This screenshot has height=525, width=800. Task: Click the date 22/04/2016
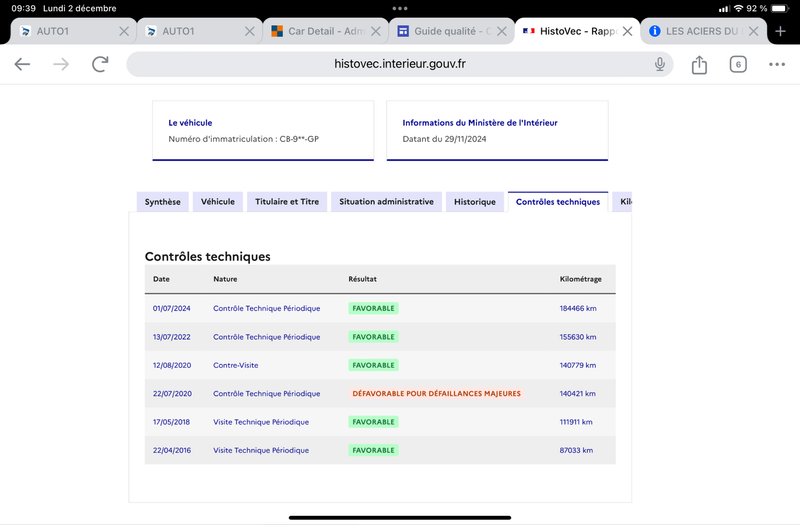(172, 450)
